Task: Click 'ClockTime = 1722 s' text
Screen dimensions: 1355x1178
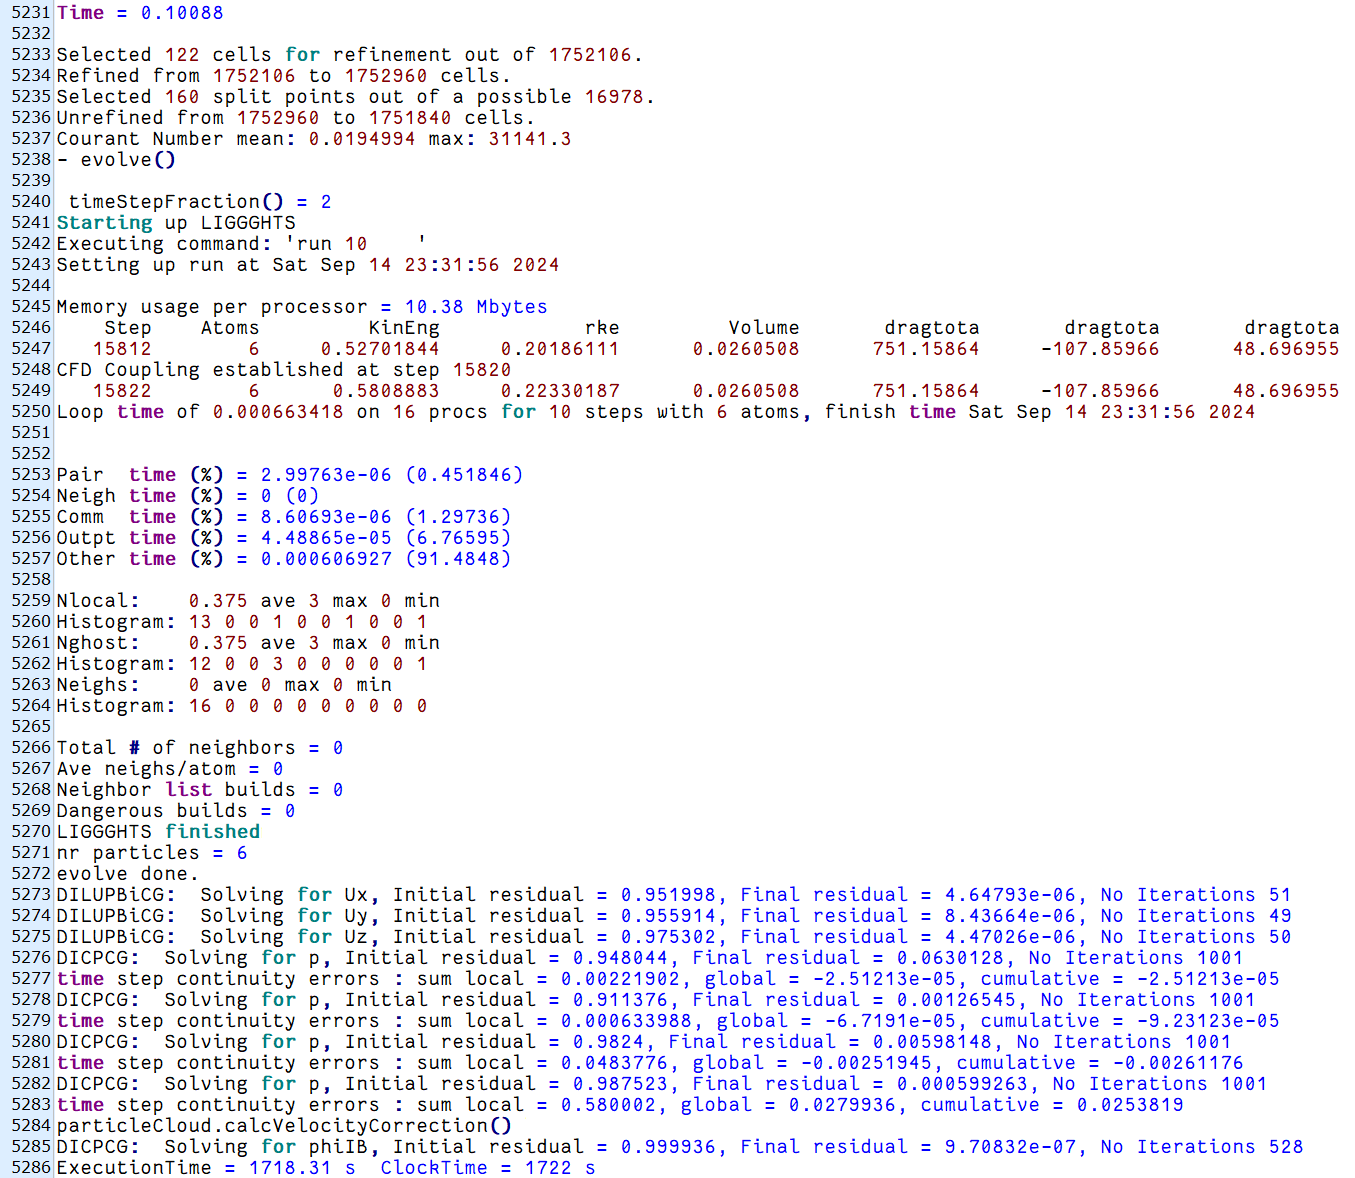Action: coord(488,1168)
